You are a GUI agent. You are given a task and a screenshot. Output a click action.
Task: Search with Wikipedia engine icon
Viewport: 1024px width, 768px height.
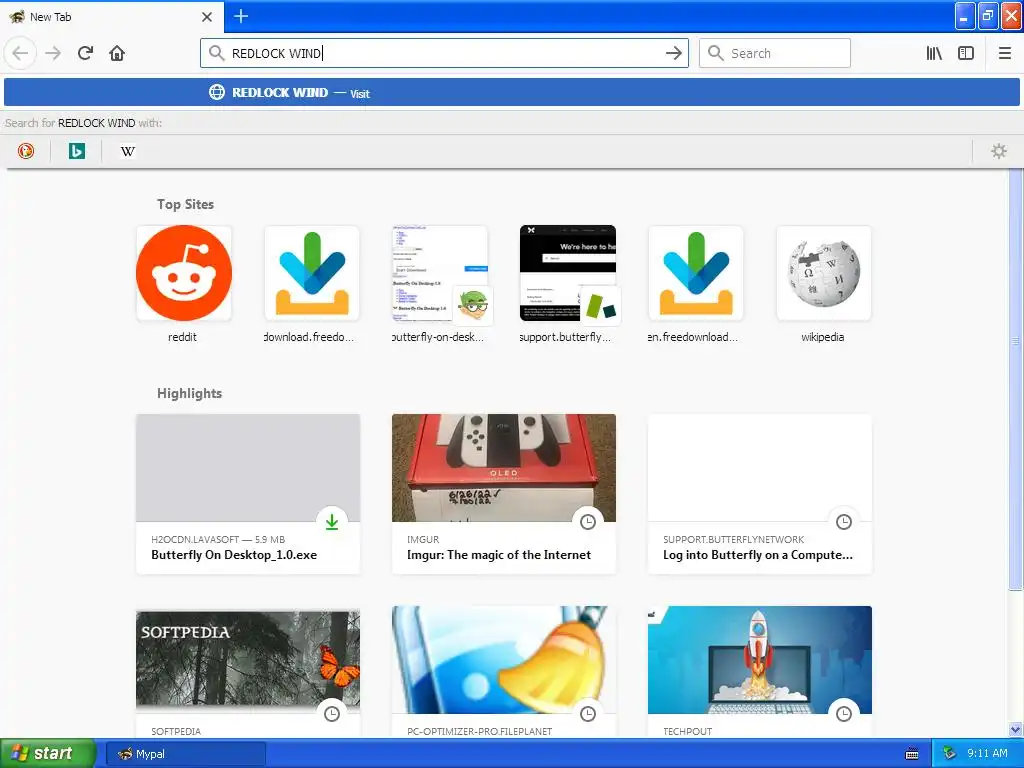tap(127, 152)
